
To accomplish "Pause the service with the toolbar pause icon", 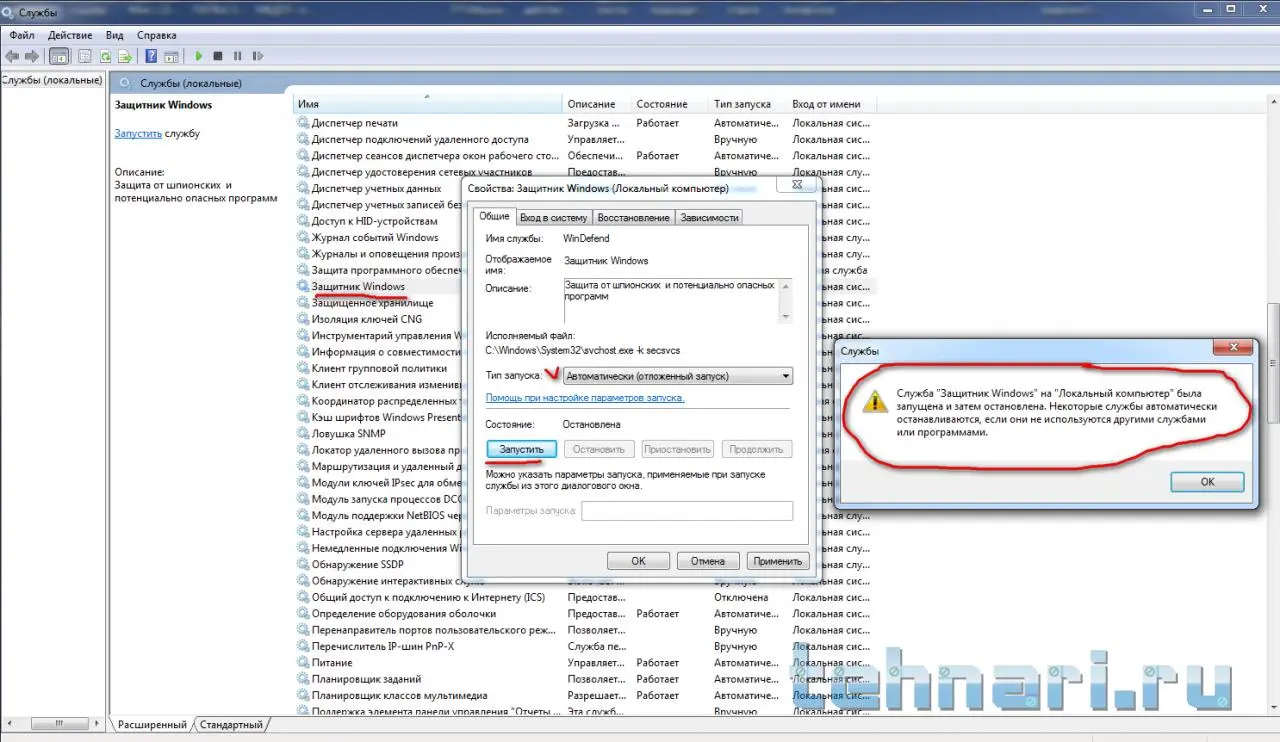I will point(237,56).
